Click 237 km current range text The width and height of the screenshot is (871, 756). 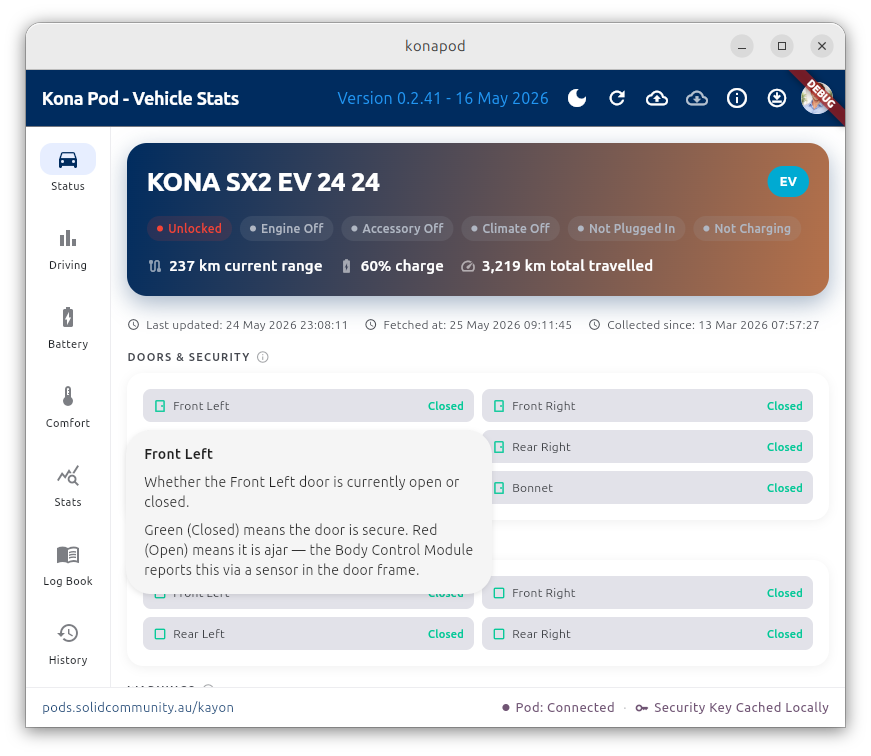(x=246, y=266)
